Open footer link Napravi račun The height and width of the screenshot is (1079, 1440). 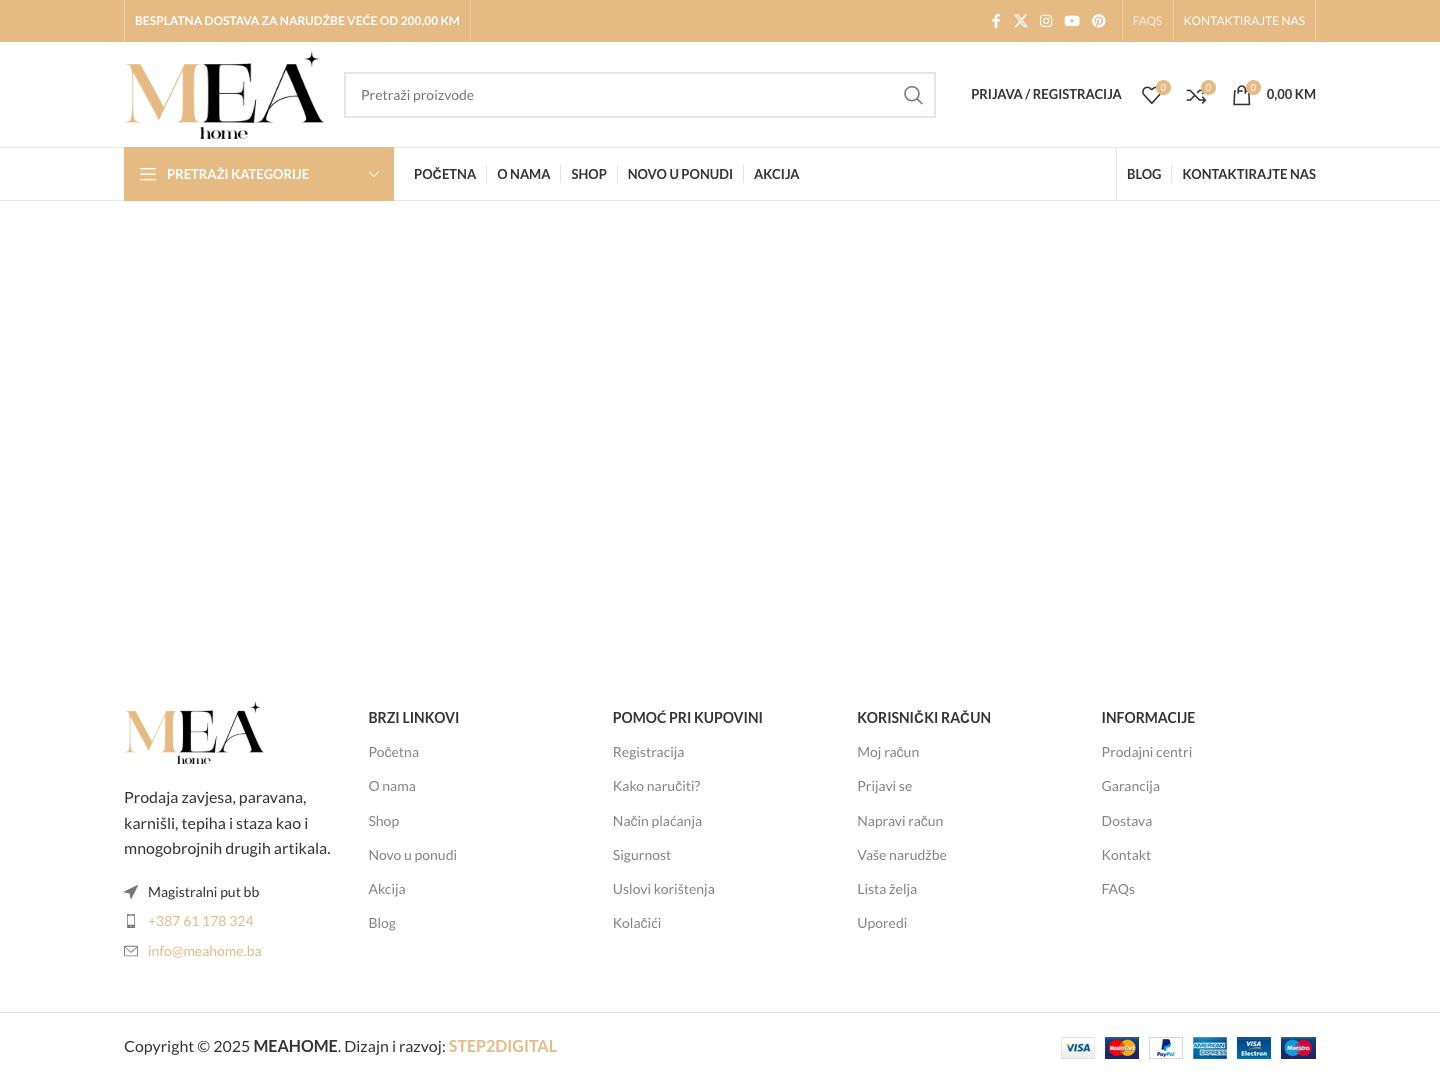[x=900, y=821]
